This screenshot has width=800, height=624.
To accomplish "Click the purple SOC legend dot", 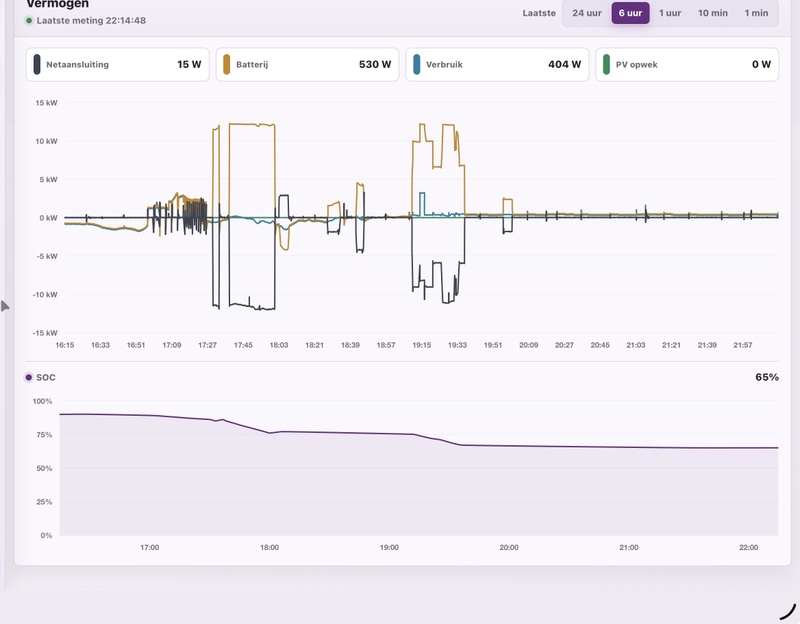I will coord(29,378).
